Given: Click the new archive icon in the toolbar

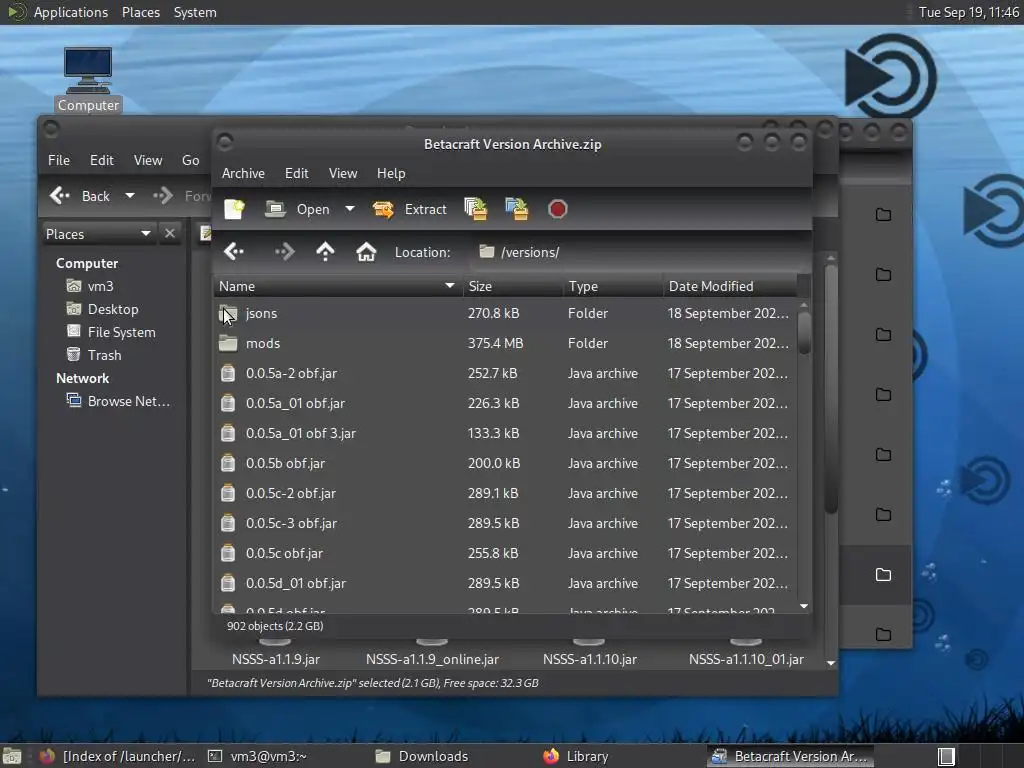Looking at the screenshot, I should [x=234, y=209].
